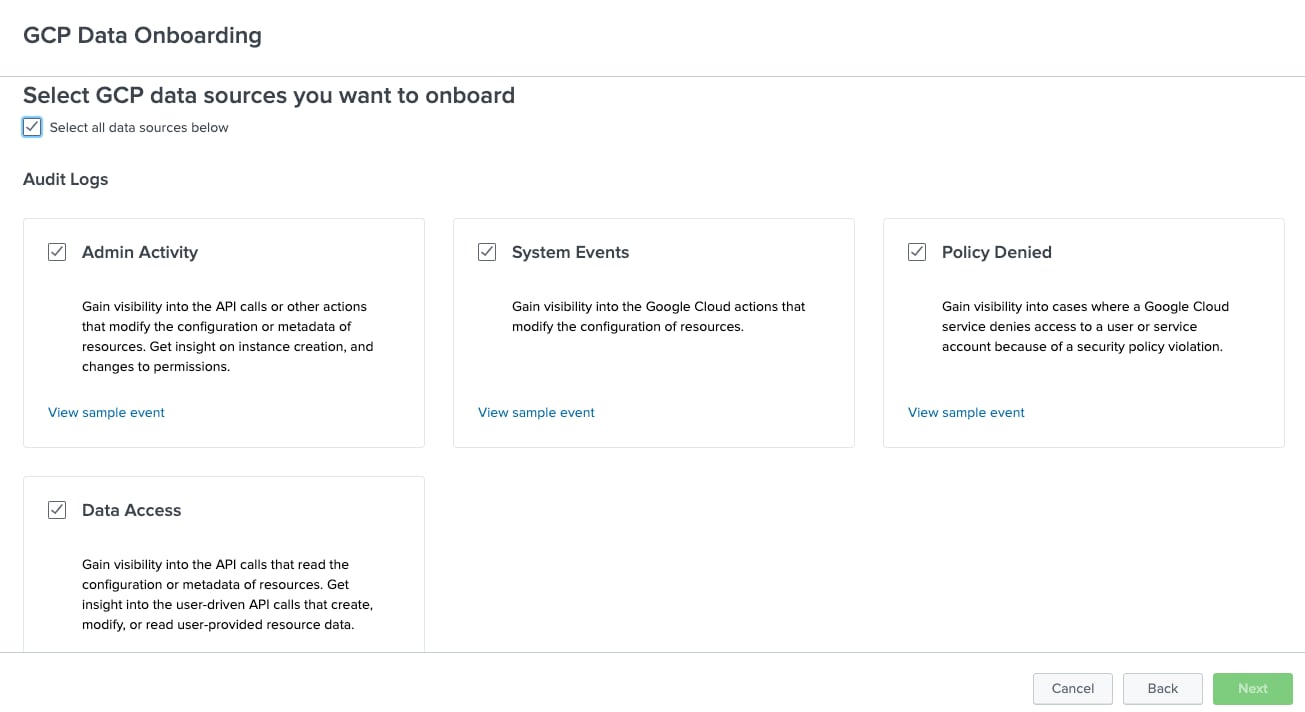Go to the previous step with Back
Viewport: 1305px width, 712px height.
point(1163,688)
